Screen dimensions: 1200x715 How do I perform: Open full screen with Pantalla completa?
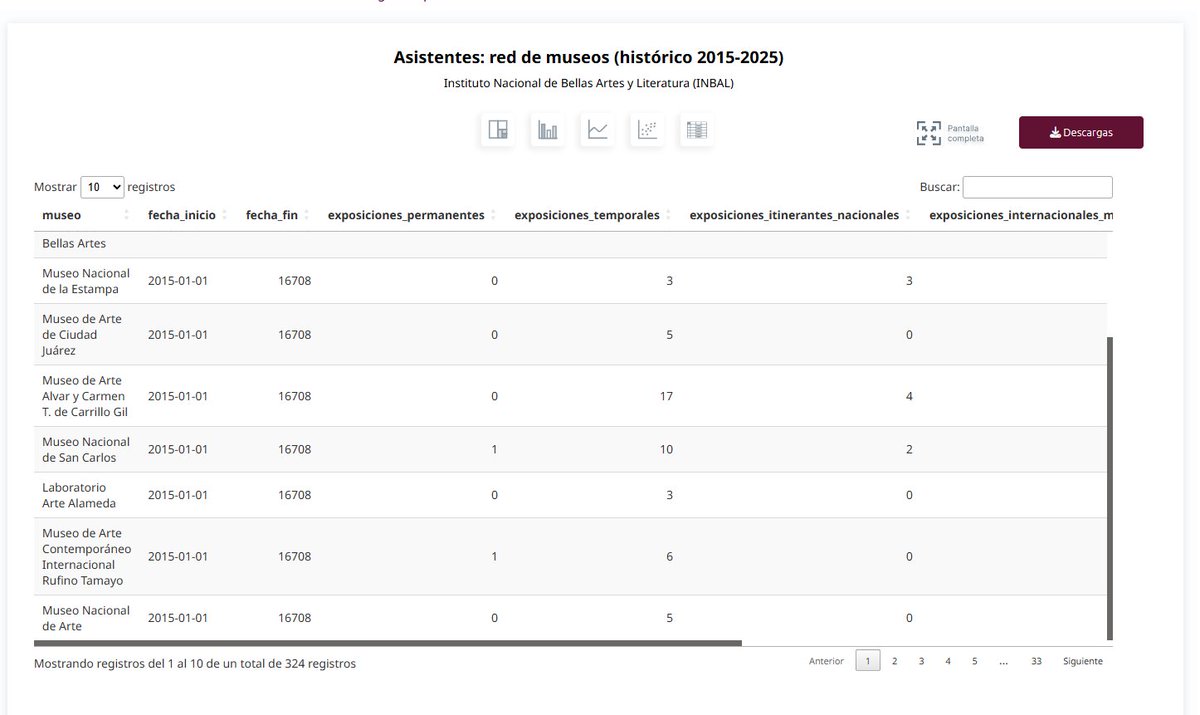coord(950,133)
